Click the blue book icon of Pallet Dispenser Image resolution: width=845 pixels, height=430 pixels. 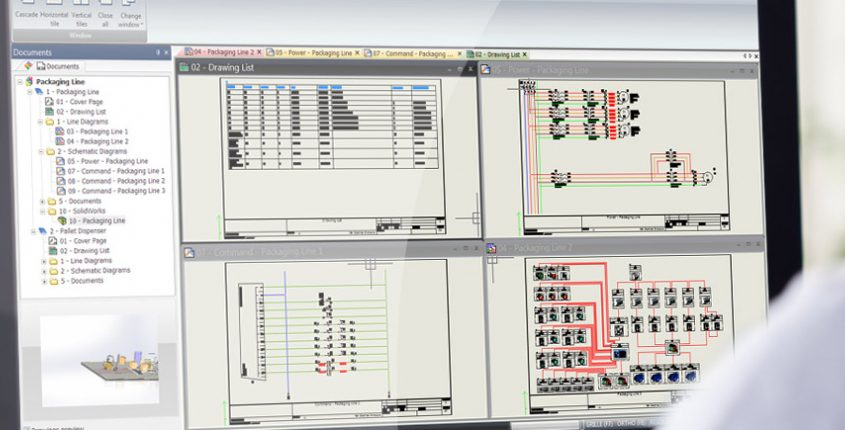(x=43, y=231)
